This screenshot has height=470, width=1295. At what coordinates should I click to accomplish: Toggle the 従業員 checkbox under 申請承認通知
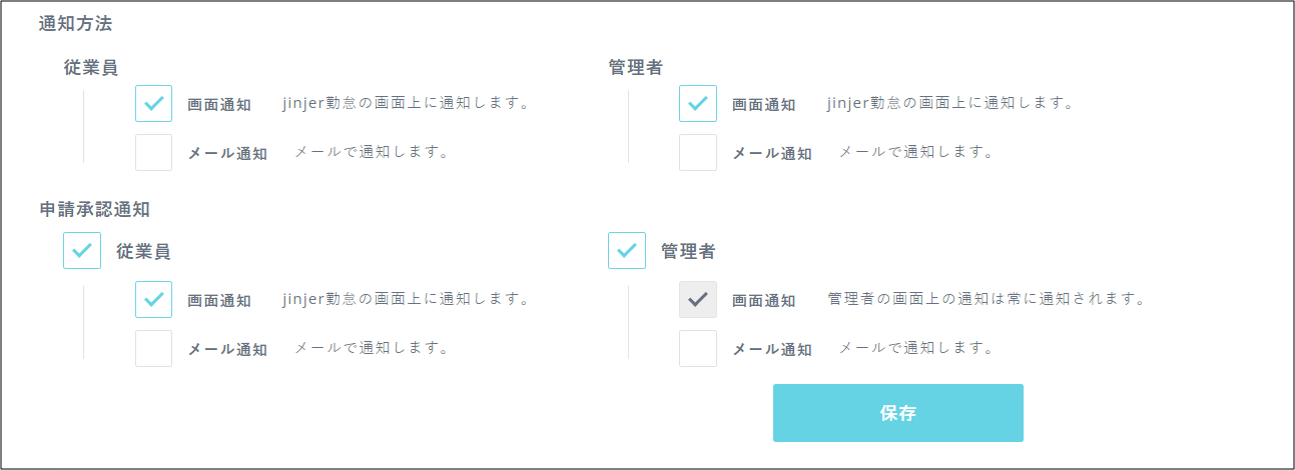tap(82, 250)
